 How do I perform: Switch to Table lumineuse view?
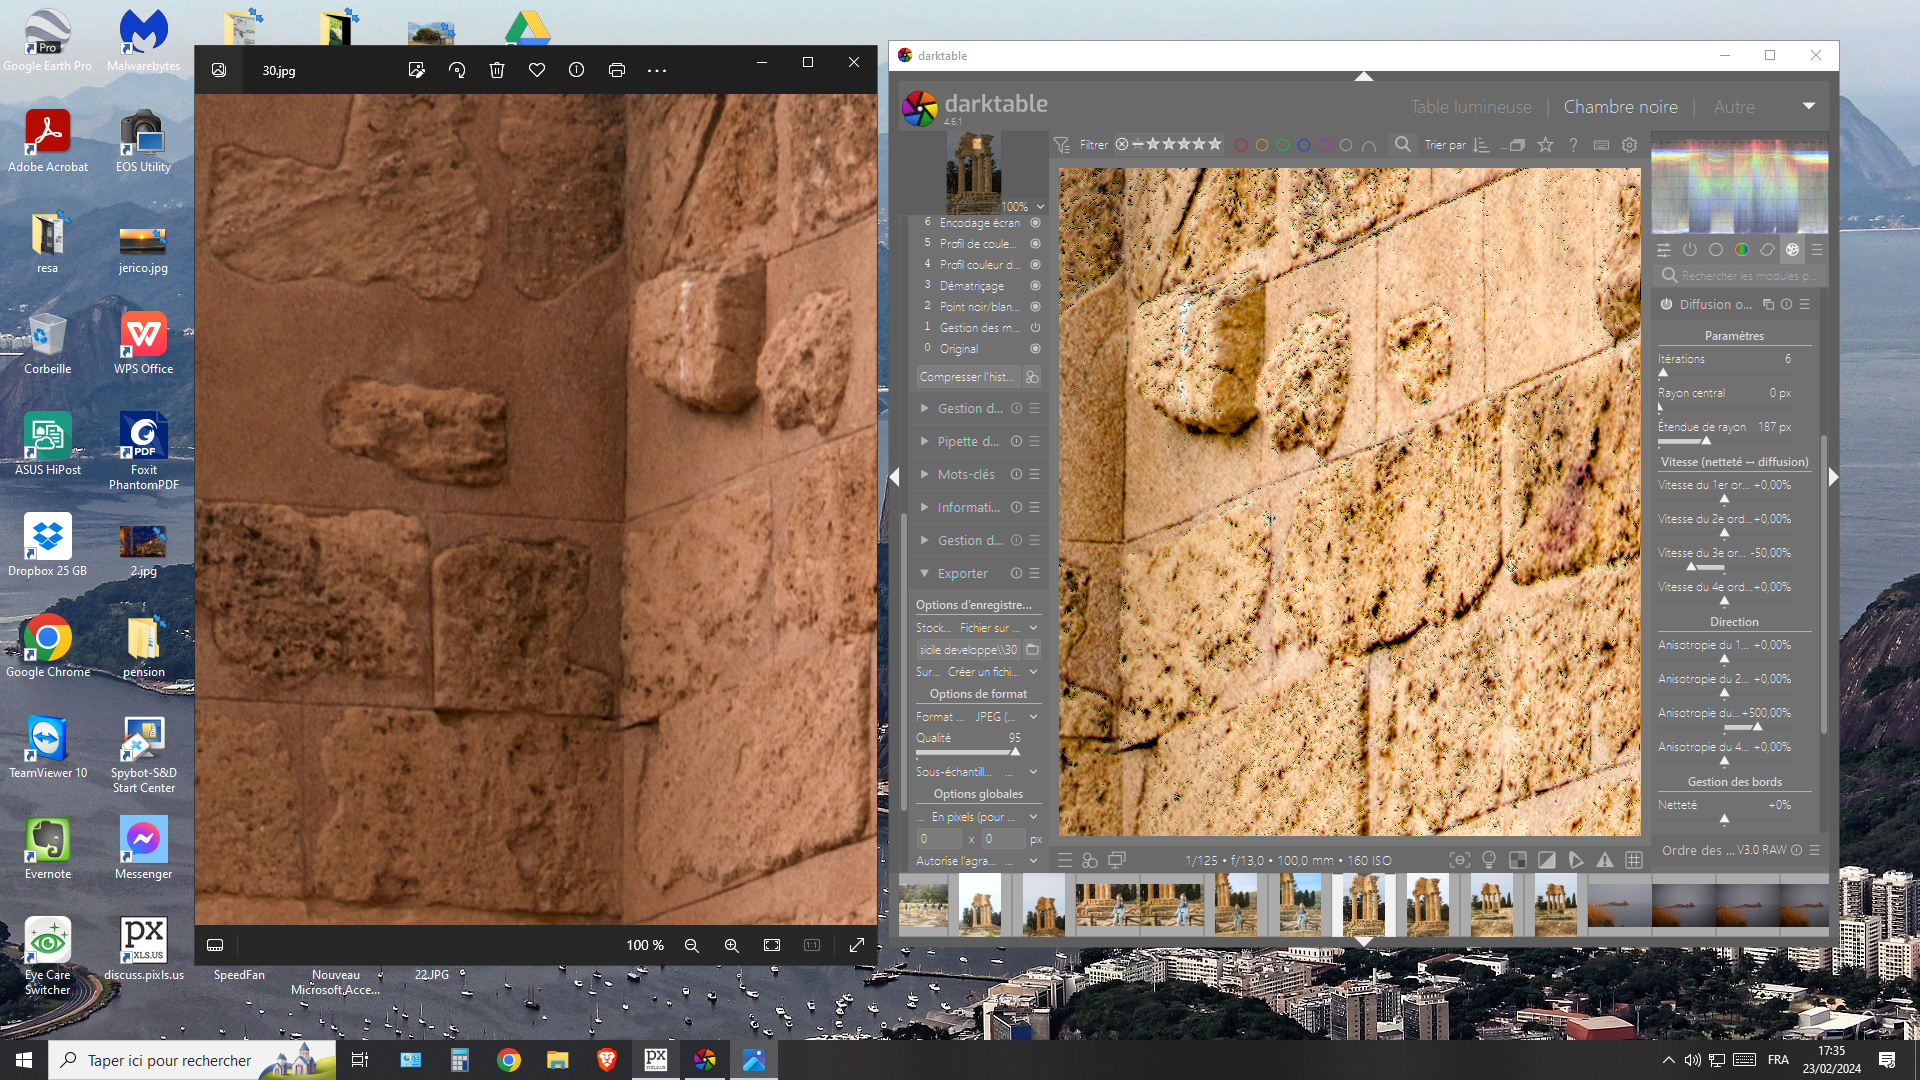click(1470, 107)
